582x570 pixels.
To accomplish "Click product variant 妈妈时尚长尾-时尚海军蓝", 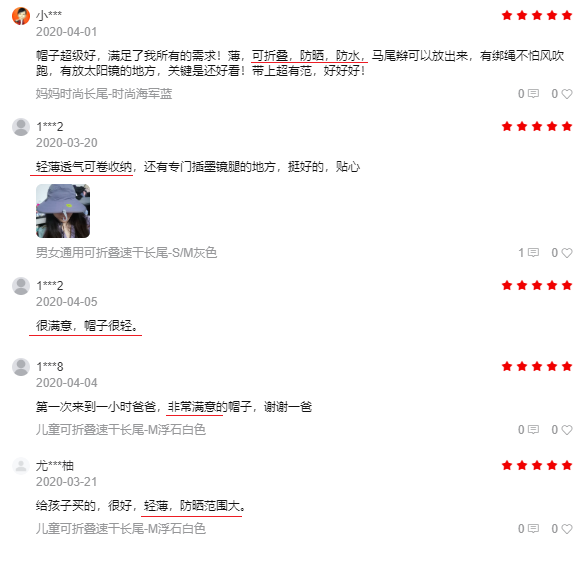I will coord(104,94).
